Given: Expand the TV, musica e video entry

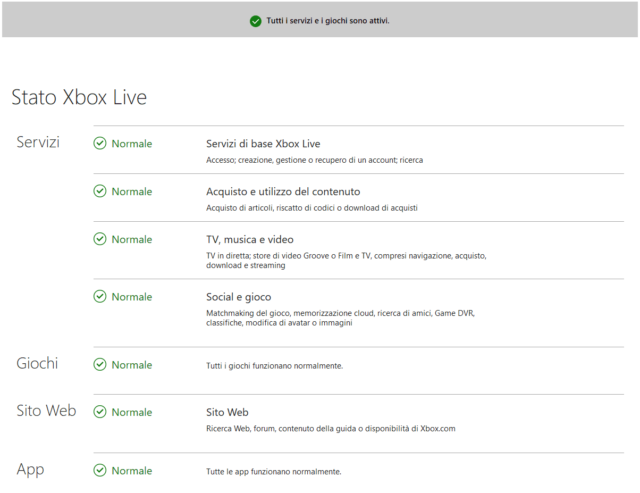Looking at the screenshot, I should [x=249, y=240].
